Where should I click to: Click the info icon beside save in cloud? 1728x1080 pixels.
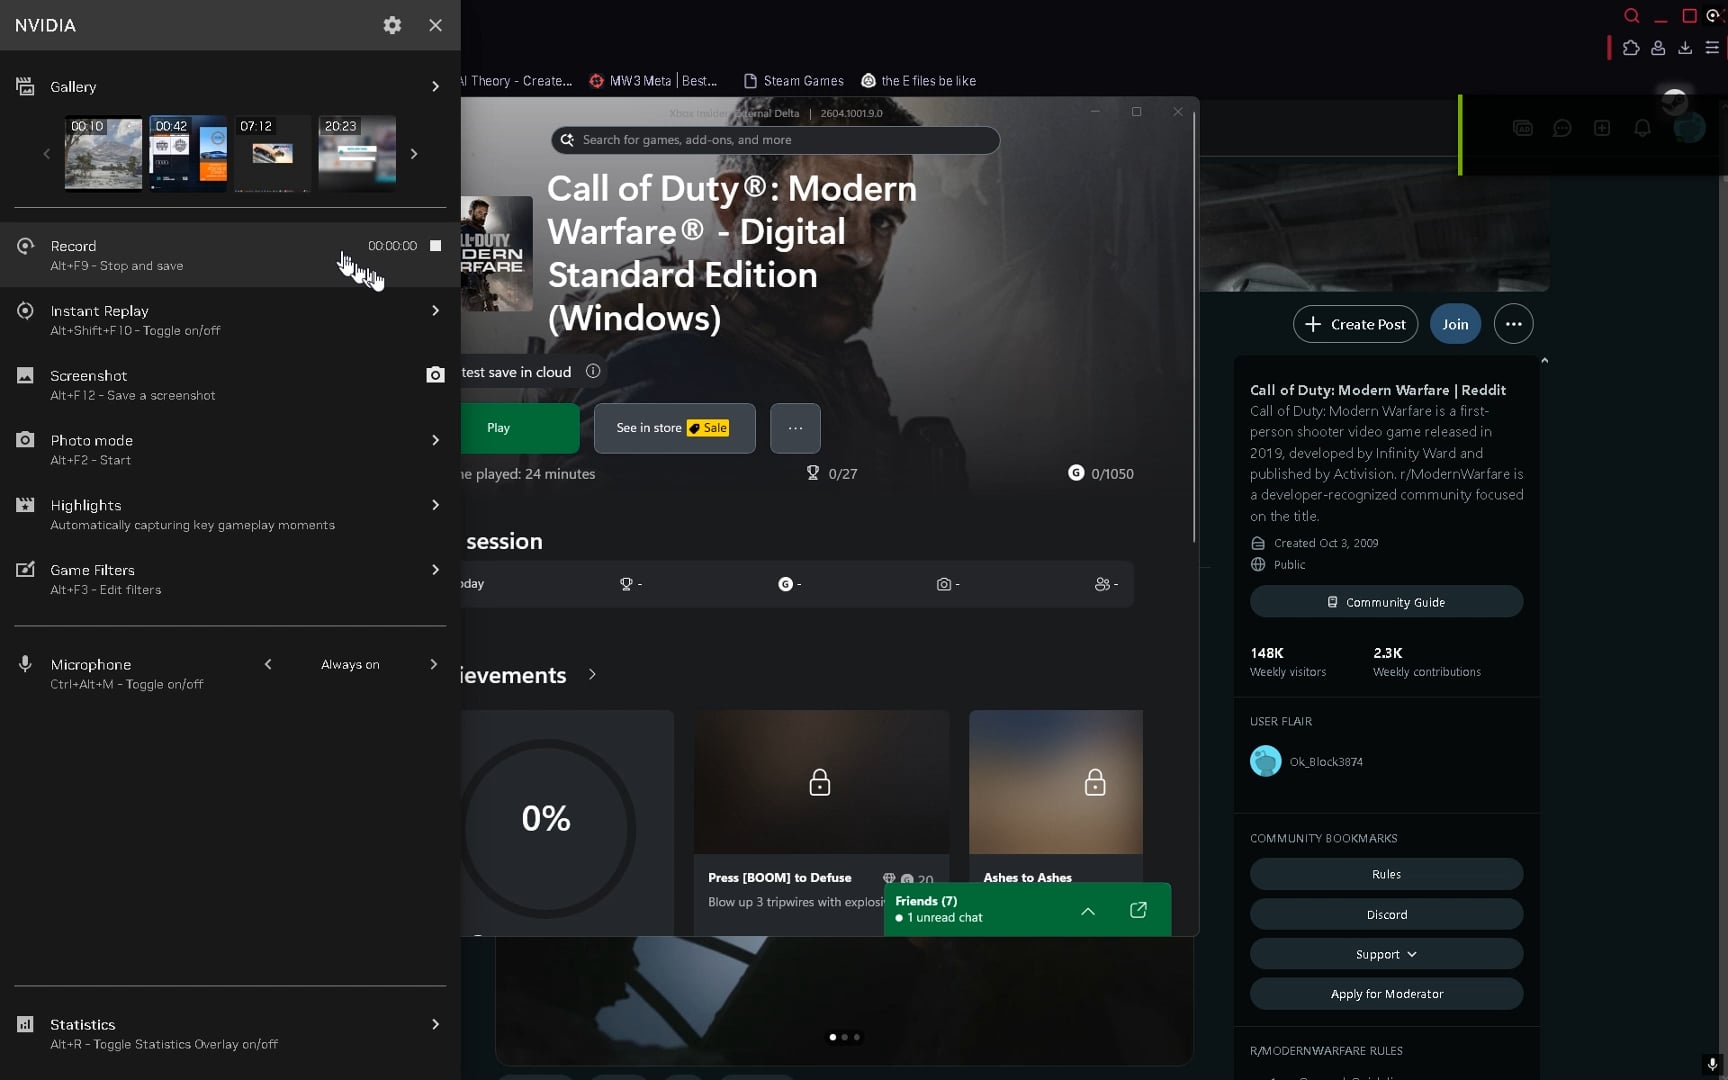click(x=593, y=371)
